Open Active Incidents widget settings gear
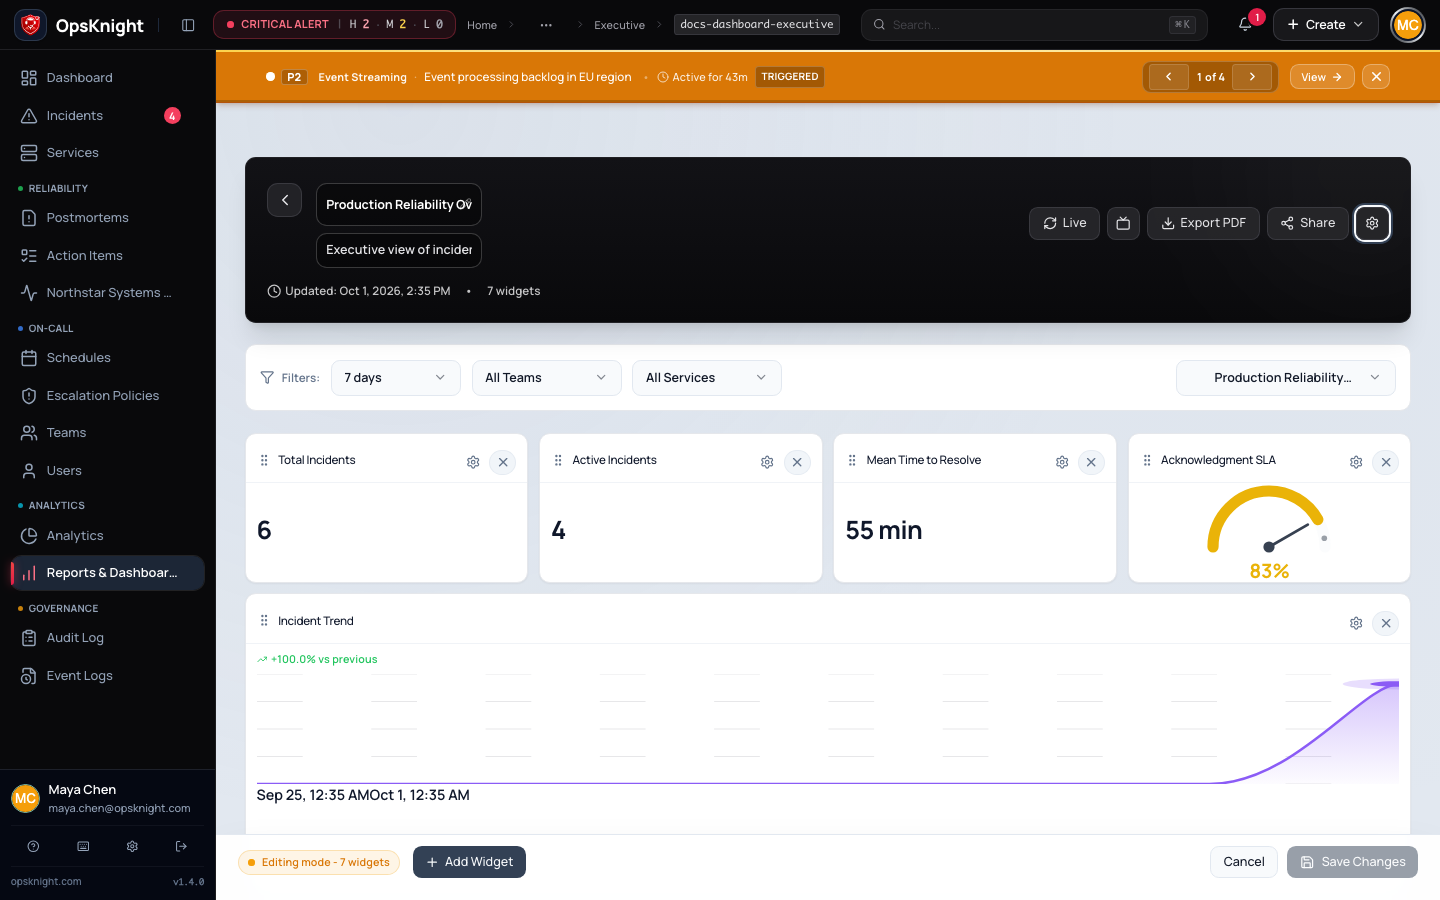This screenshot has width=1440, height=900. point(767,462)
